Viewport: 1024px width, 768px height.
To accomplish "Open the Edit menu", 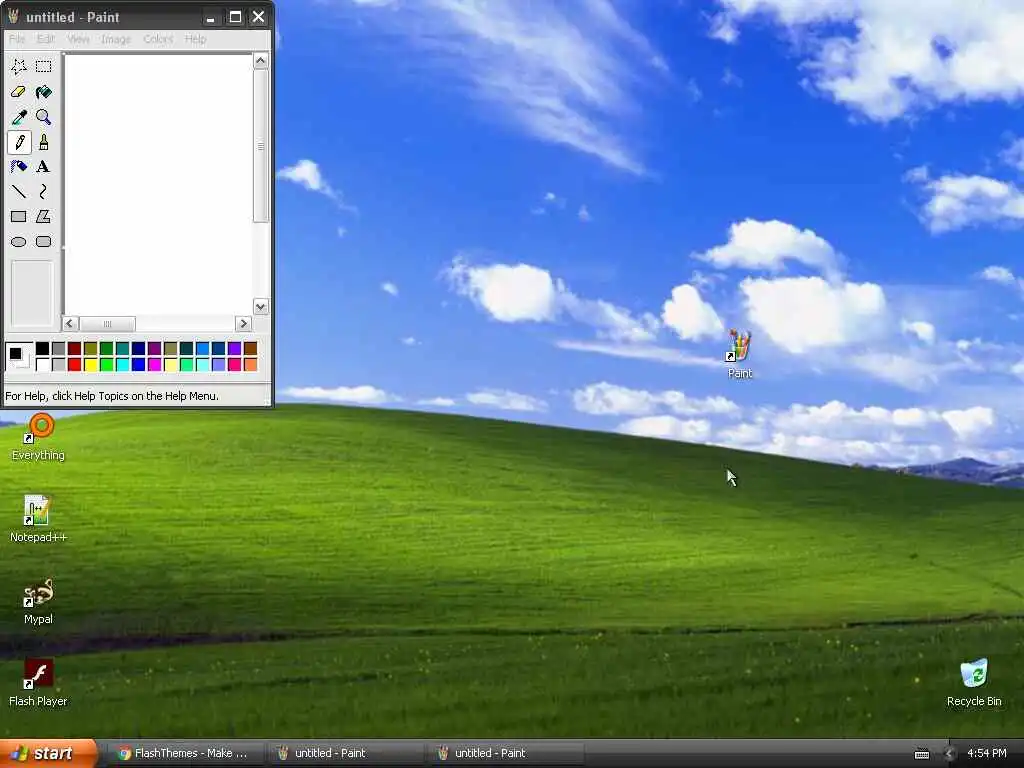I will [46, 39].
